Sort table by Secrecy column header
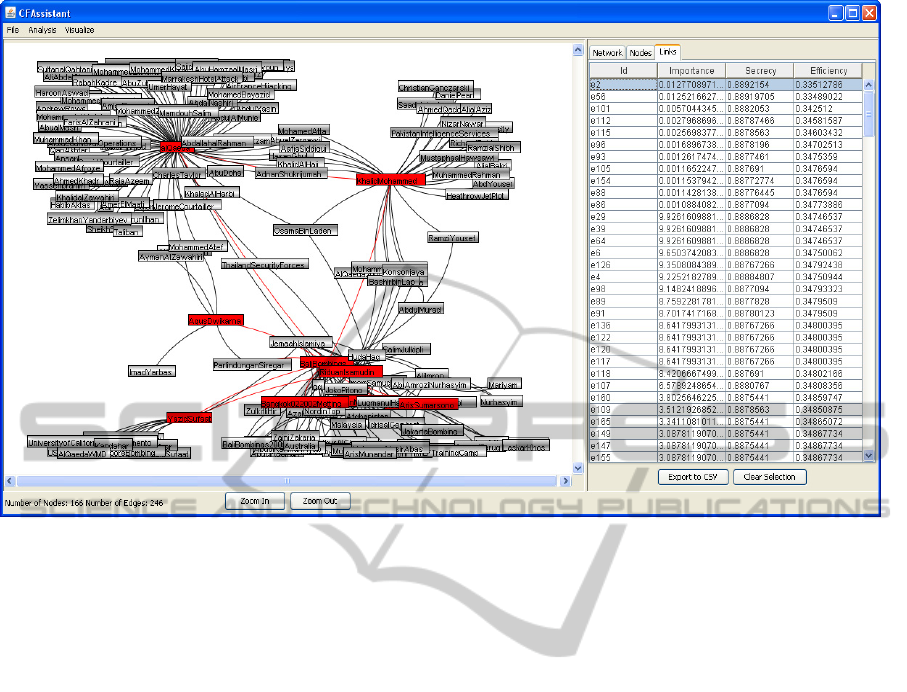Screen dimensions: 907x692 coord(759,71)
